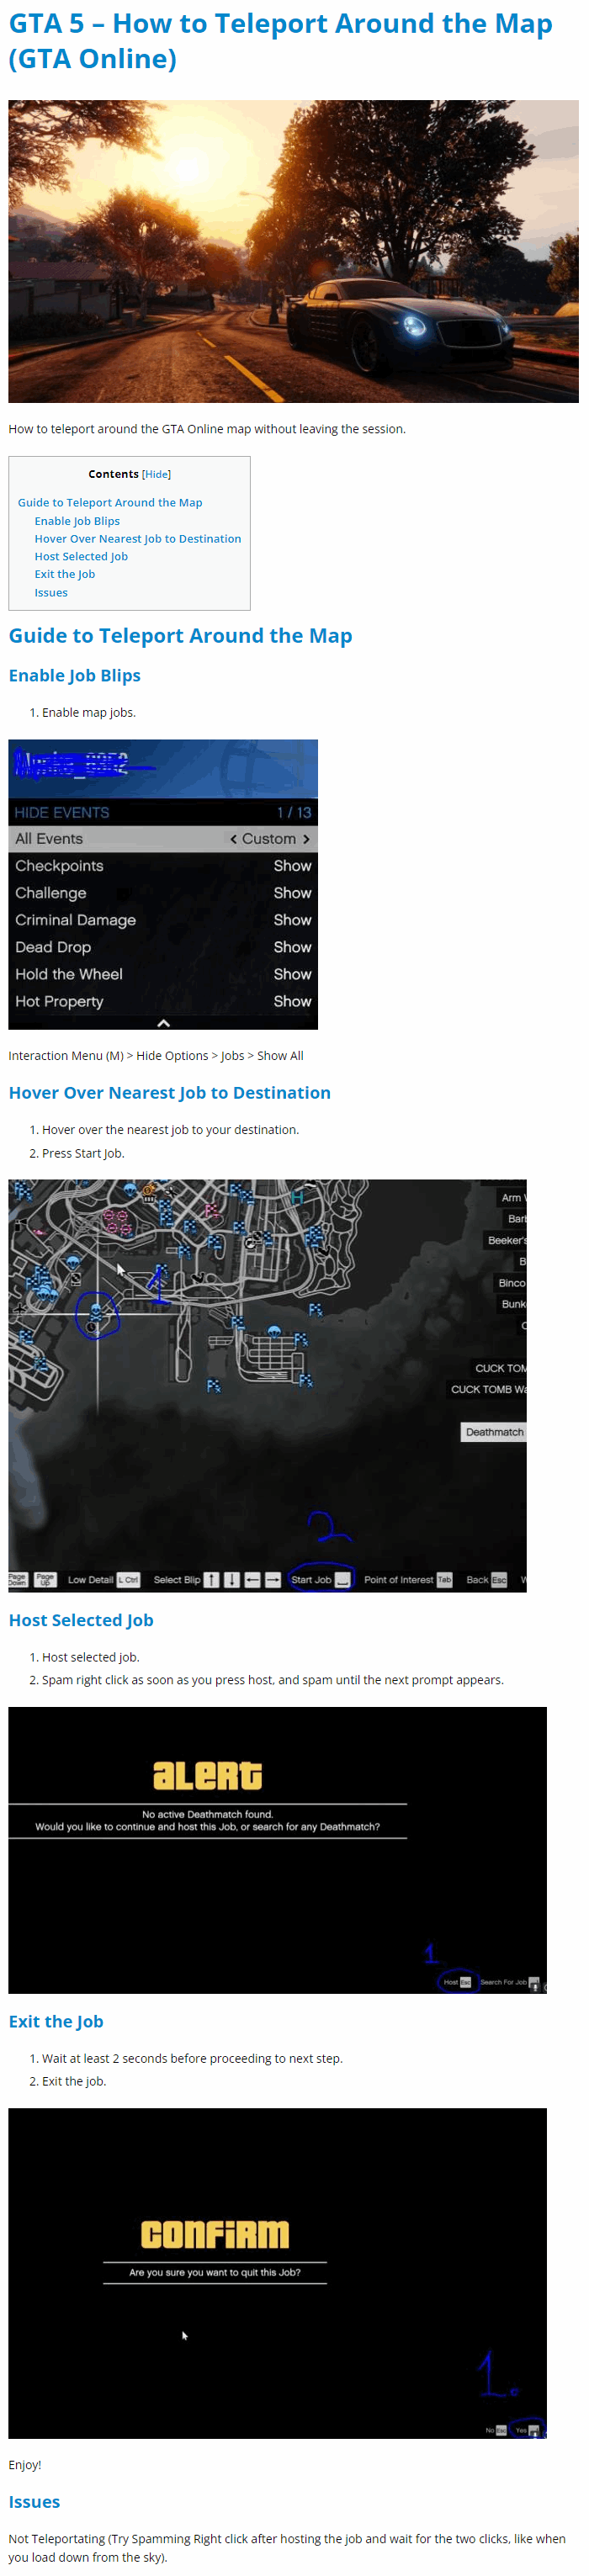
Task: Jump to Issues section from contents
Action: click(51, 593)
